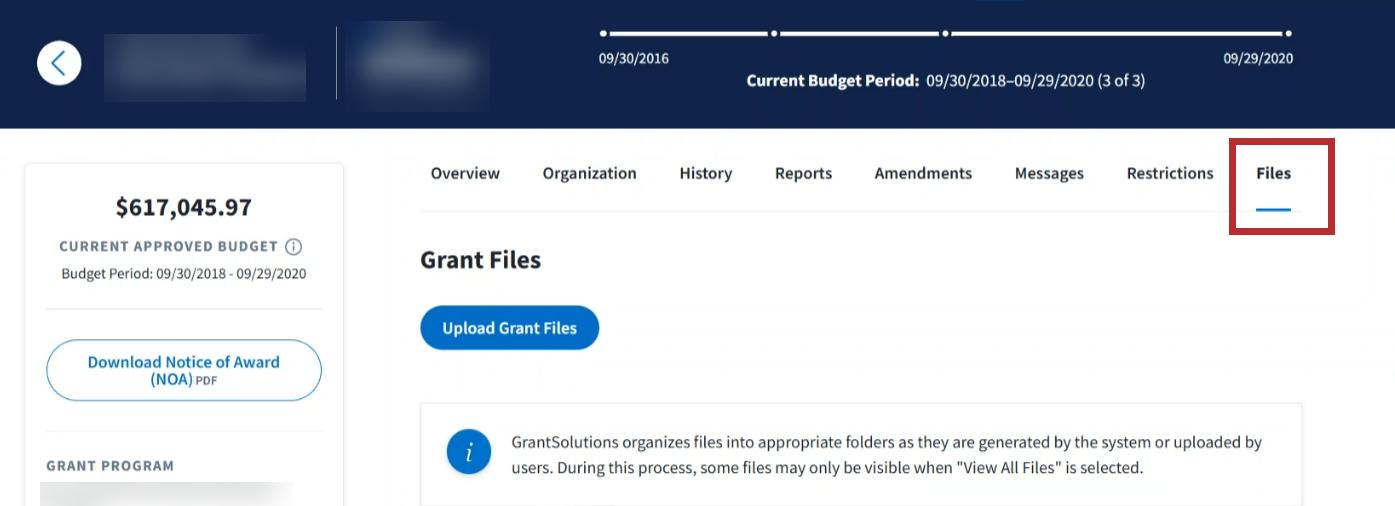Viewport: 1395px width, 506px height.
Task: Download Notice of Award (NOA) PDF
Action: 184,370
